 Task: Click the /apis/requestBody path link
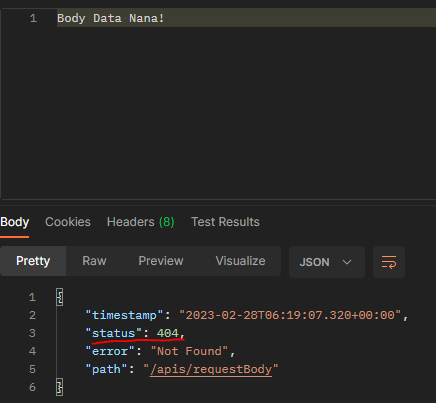coord(211,369)
